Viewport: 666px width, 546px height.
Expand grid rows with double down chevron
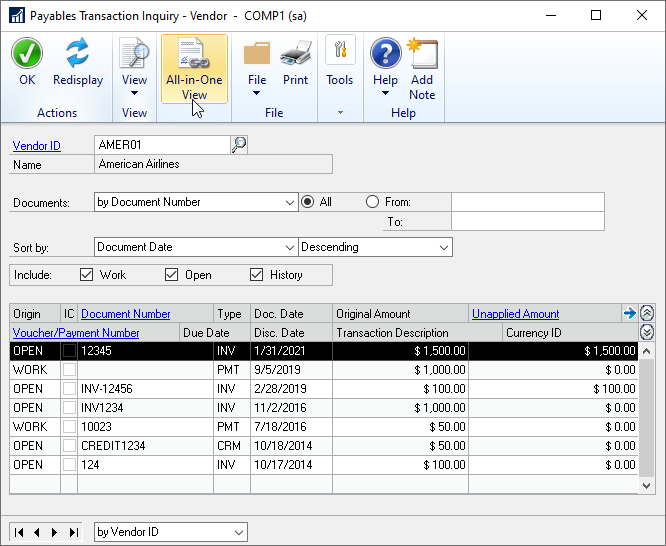click(x=647, y=332)
